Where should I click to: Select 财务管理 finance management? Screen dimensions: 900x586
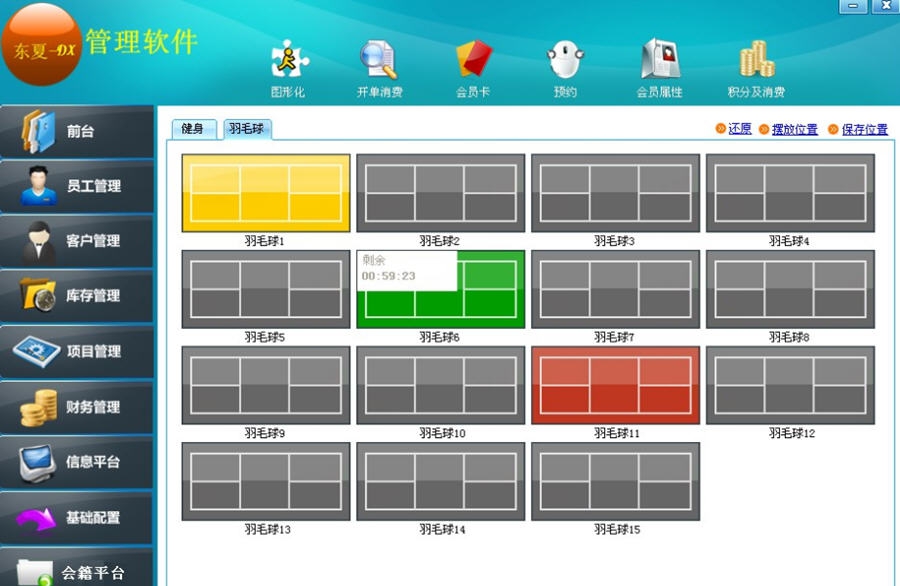coord(77,407)
